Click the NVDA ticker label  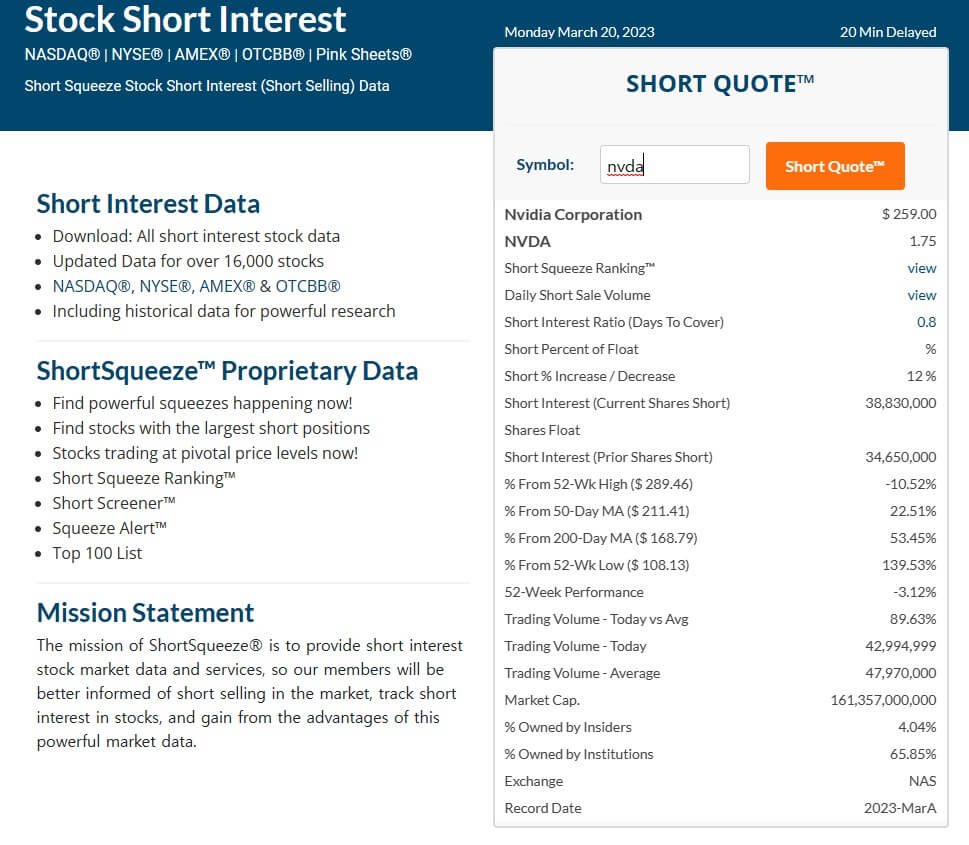point(527,242)
